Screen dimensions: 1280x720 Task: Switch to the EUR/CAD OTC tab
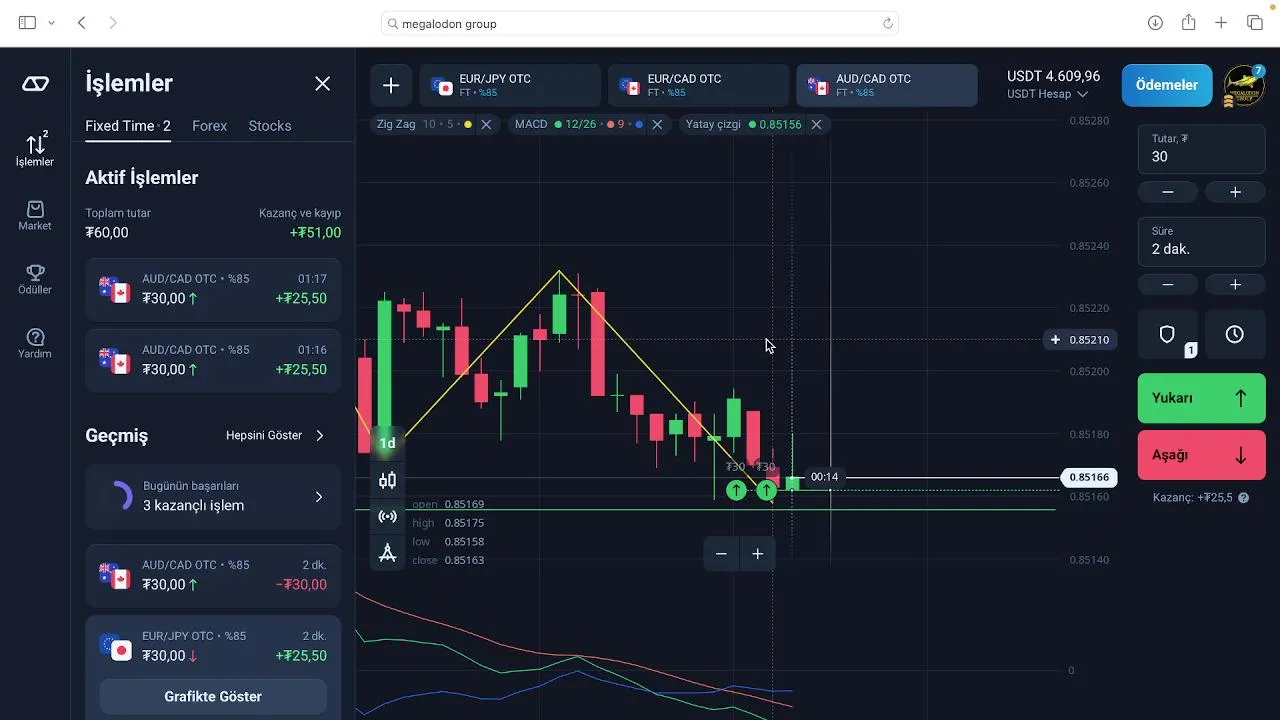click(x=698, y=86)
